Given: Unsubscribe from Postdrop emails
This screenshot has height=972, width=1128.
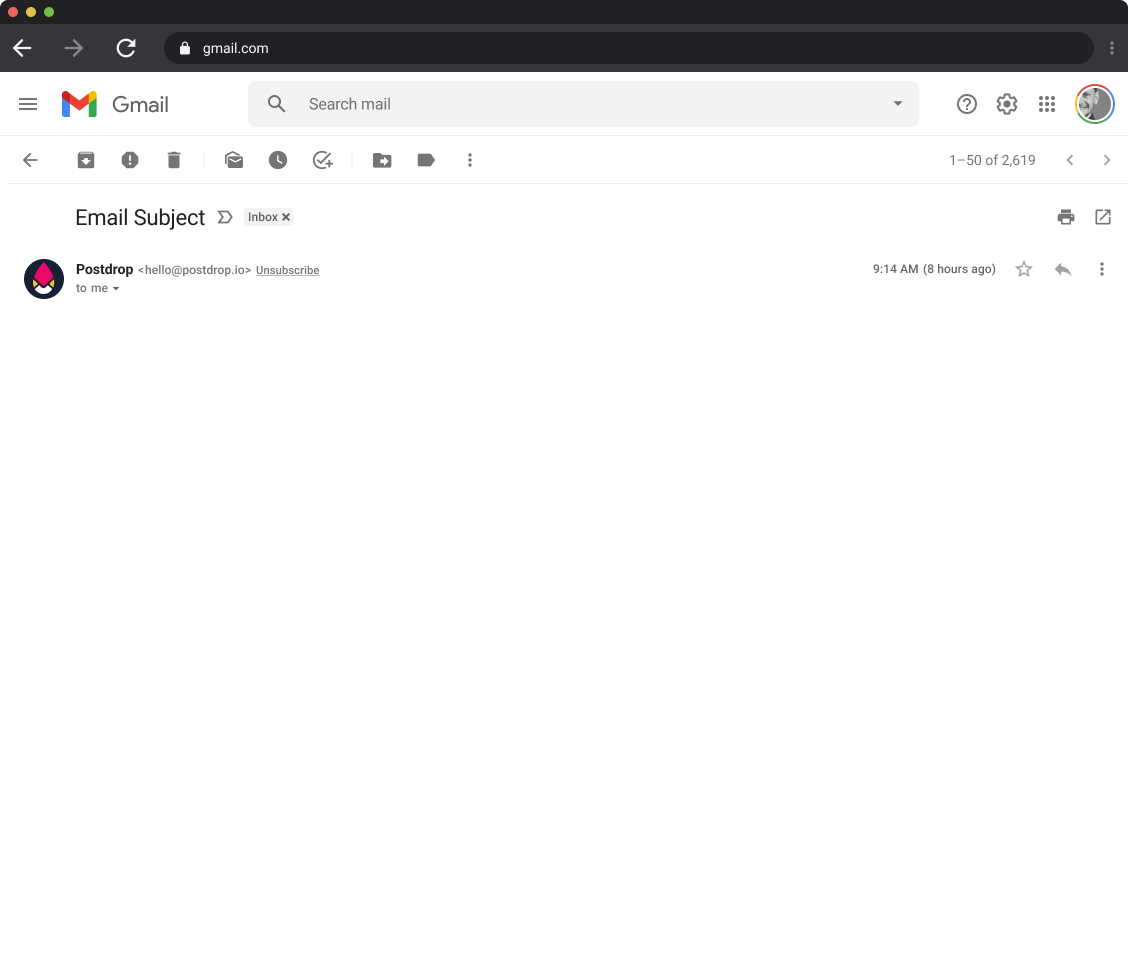Looking at the screenshot, I should pyautogui.click(x=287, y=270).
